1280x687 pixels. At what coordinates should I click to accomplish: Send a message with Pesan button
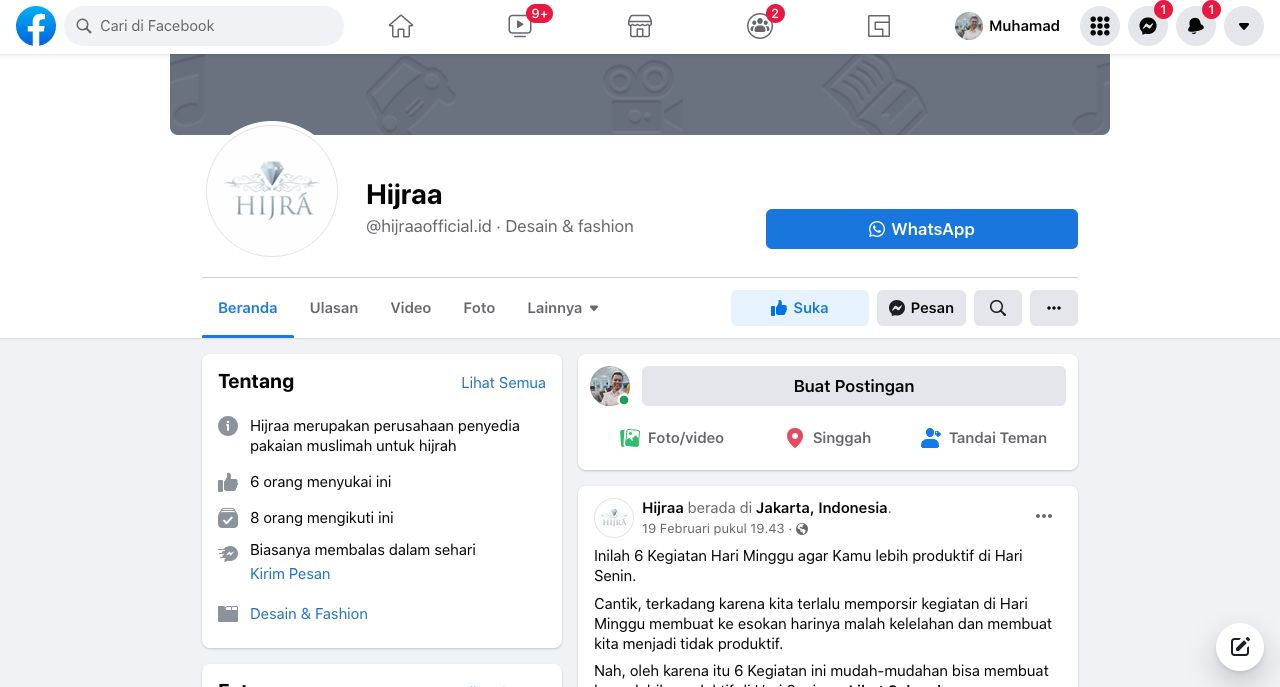coord(921,308)
